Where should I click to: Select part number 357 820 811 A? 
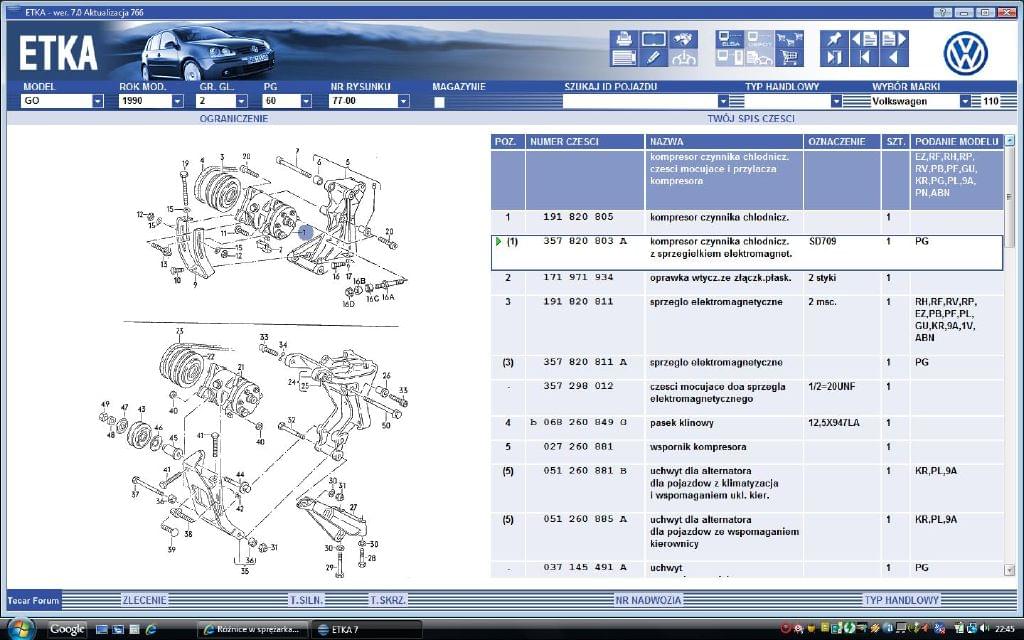coord(584,362)
